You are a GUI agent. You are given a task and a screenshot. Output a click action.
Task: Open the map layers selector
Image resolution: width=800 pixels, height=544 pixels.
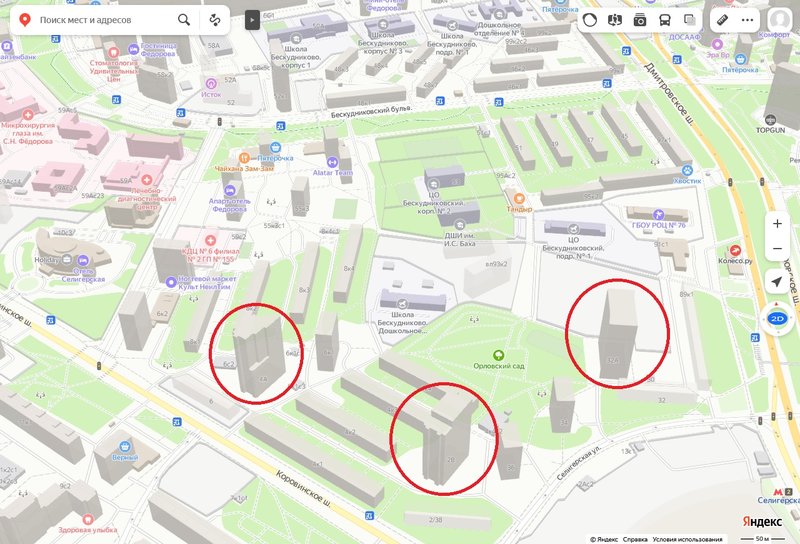[x=690, y=20]
